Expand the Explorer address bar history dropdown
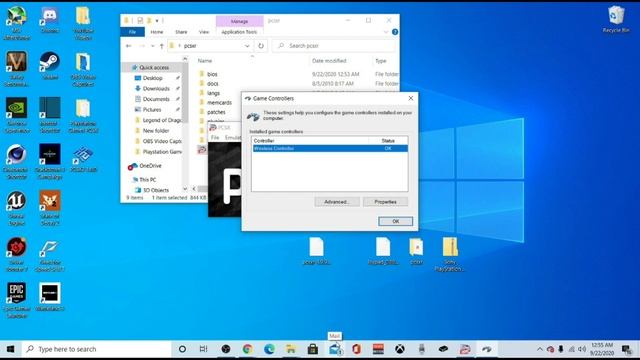 (247, 46)
